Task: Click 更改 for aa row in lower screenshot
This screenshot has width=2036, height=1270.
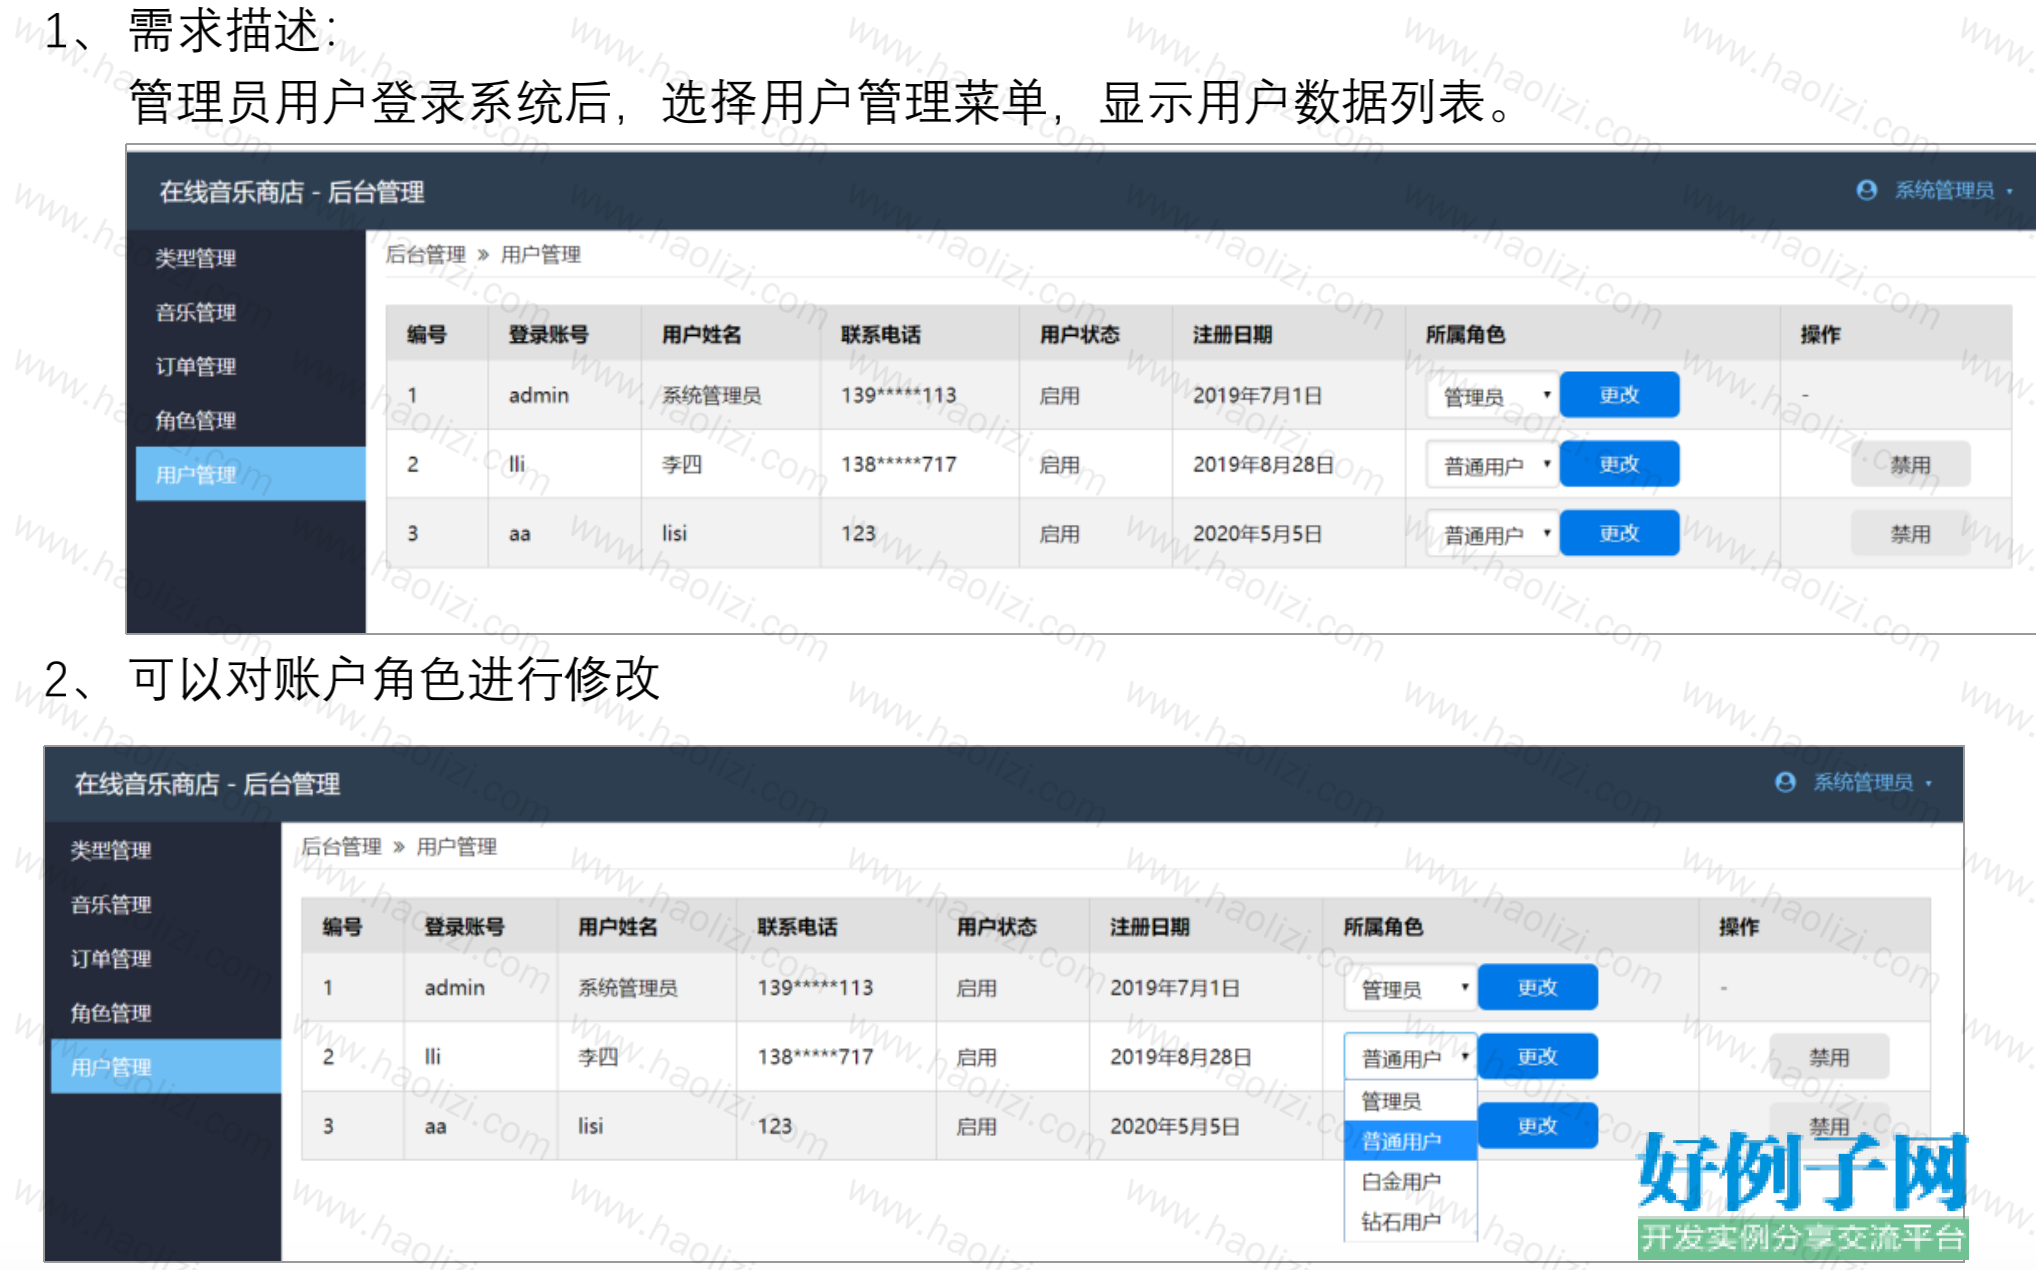Action: pos(1537,1125)
